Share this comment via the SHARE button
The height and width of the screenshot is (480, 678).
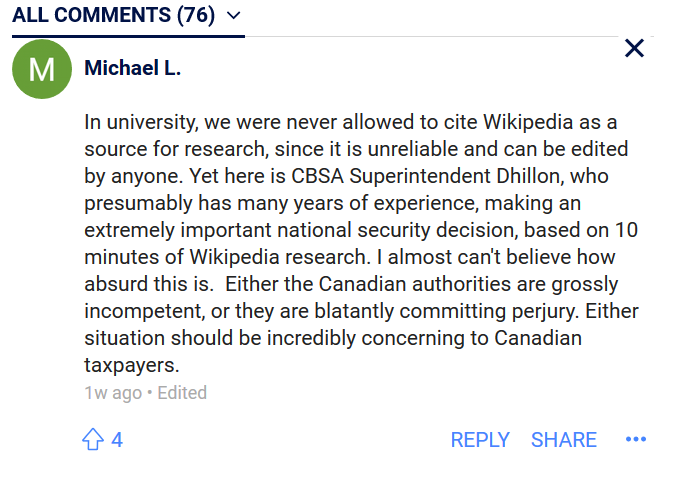point(564,440)
